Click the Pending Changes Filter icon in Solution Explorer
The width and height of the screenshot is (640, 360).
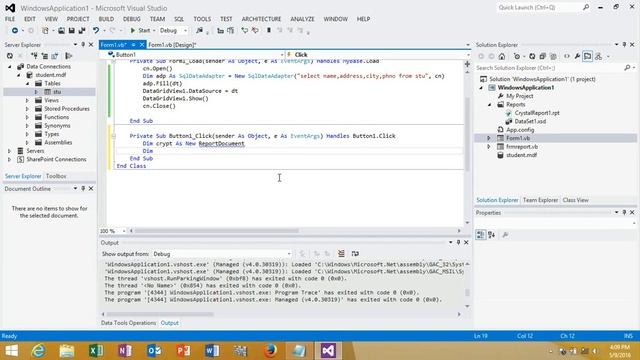(518, 57)
